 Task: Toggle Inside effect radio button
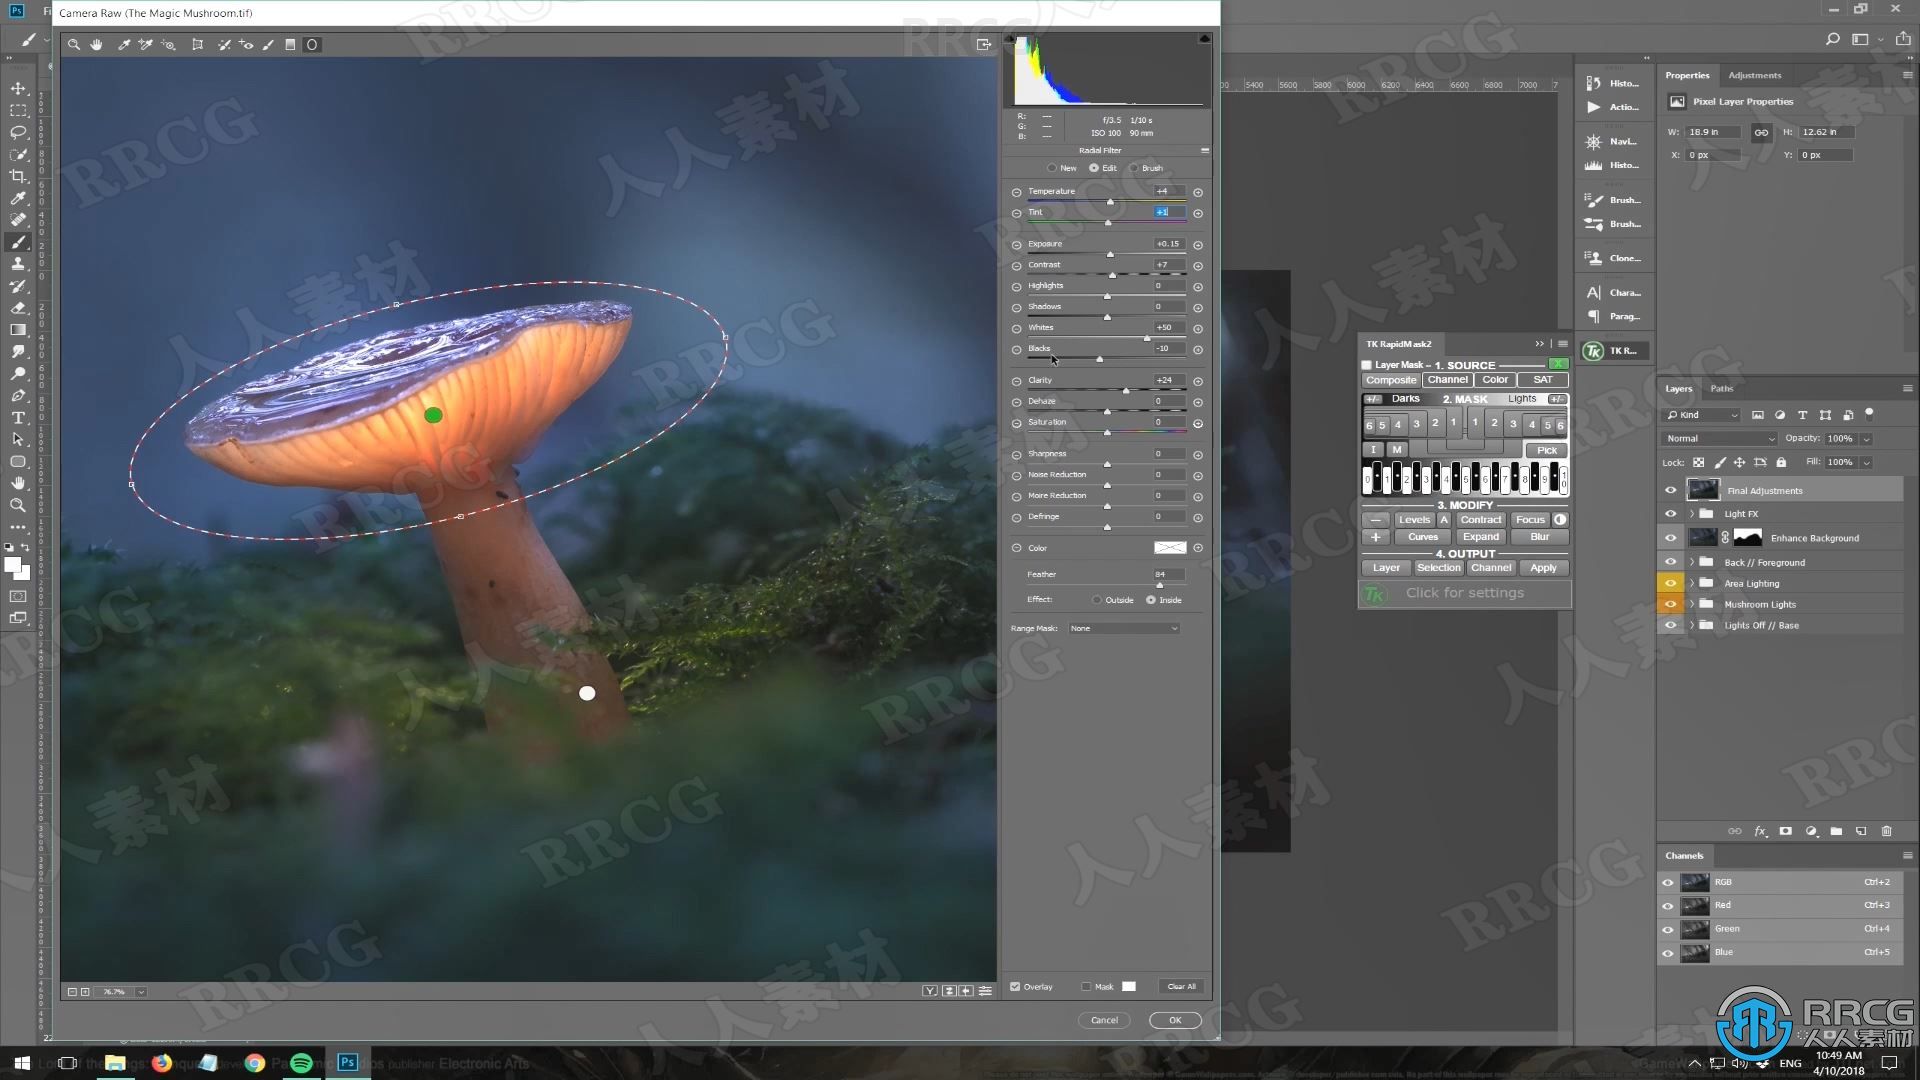1149,600
